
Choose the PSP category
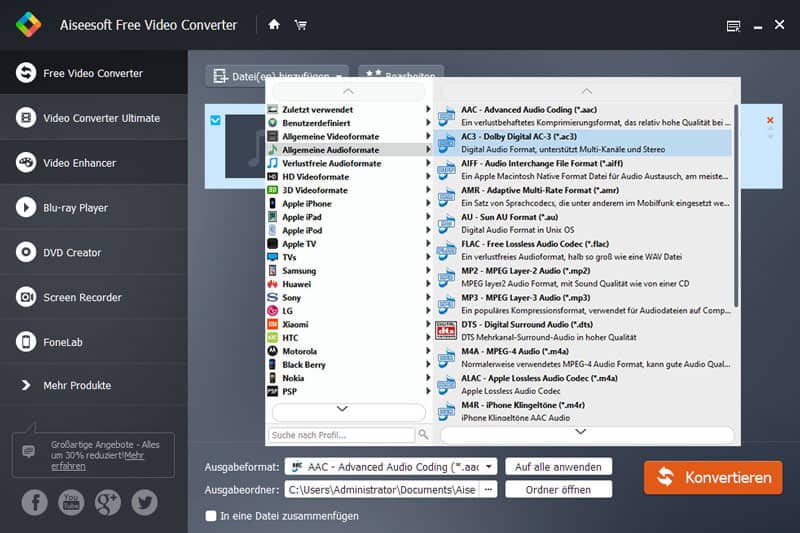349,391
